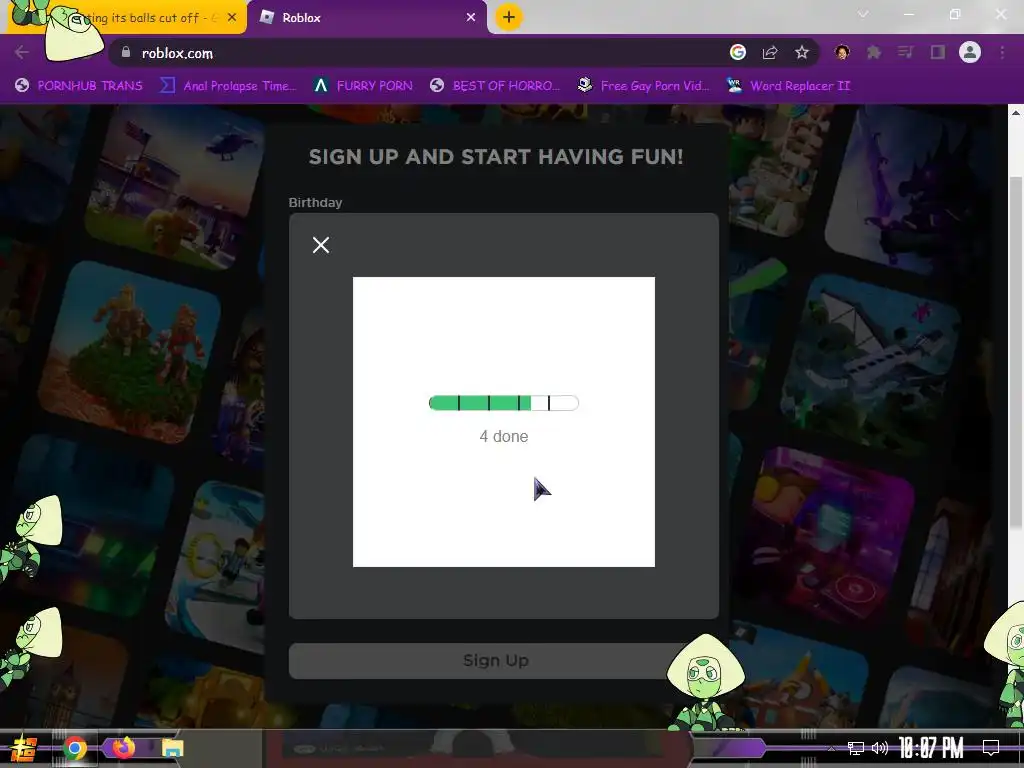Go back with the browser back arrow

(x=22, y=53)
